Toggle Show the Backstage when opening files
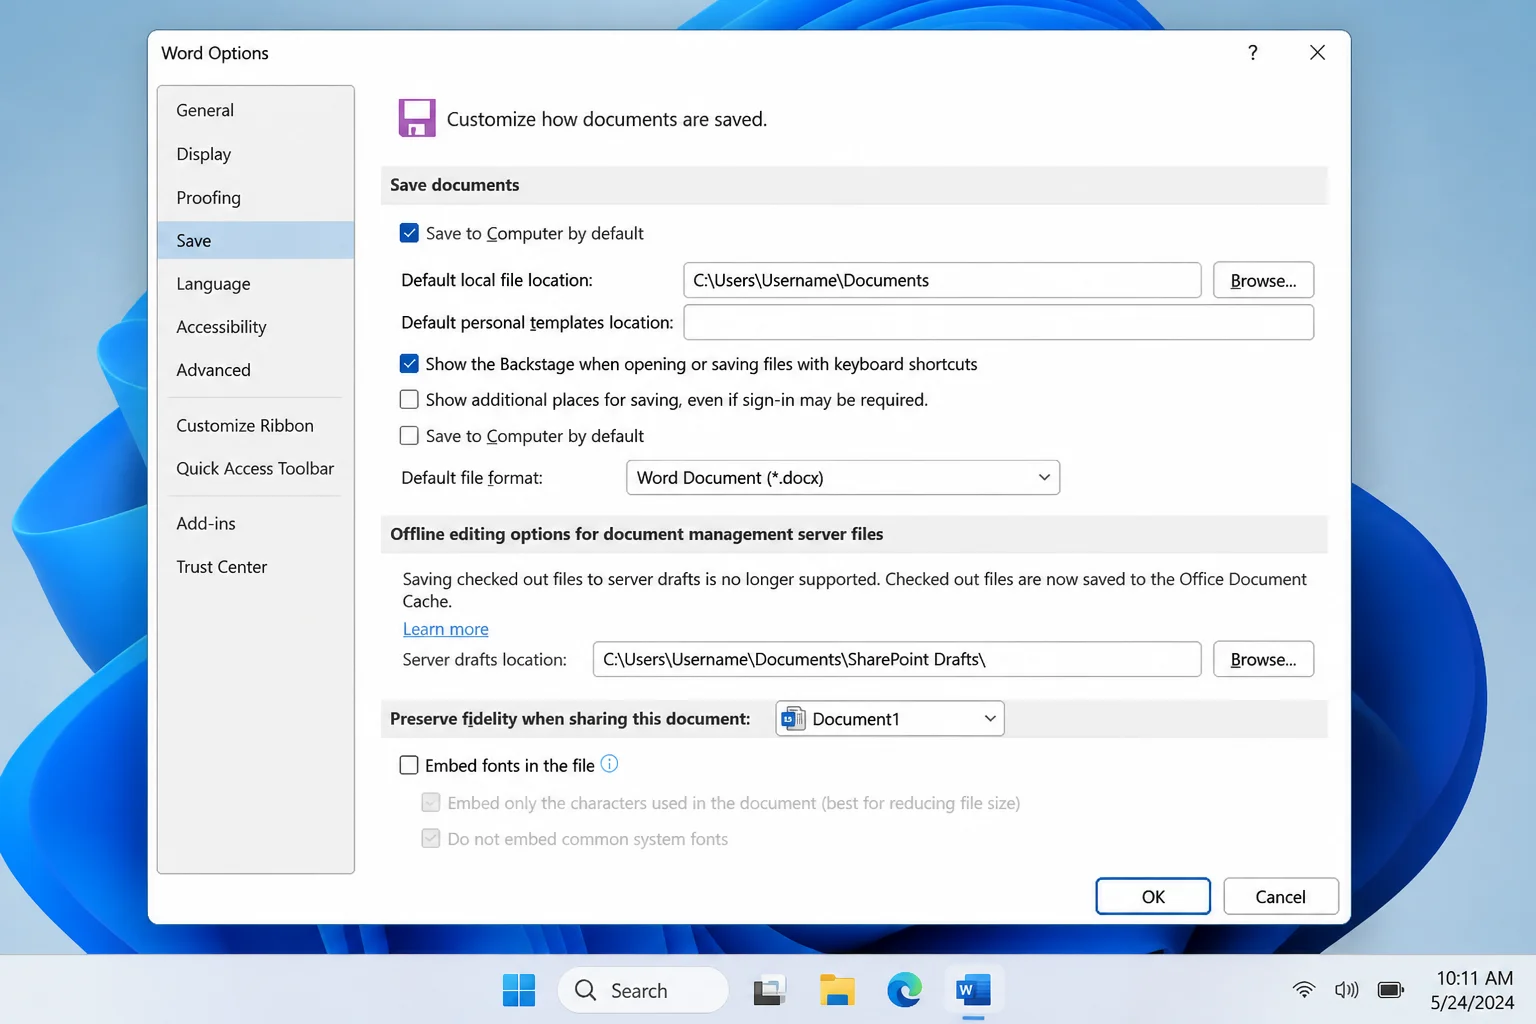 pyautogui.click(x=409, y=364)
